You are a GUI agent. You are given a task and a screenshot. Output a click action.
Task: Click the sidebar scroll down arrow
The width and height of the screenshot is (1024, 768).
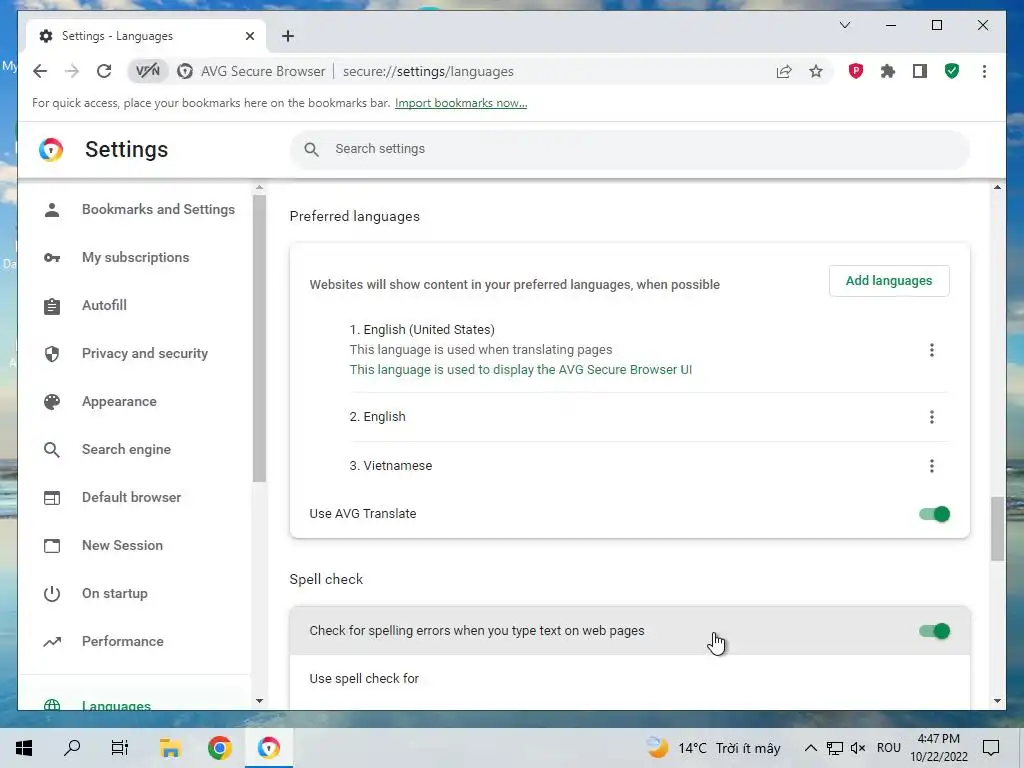pos(259,701)
